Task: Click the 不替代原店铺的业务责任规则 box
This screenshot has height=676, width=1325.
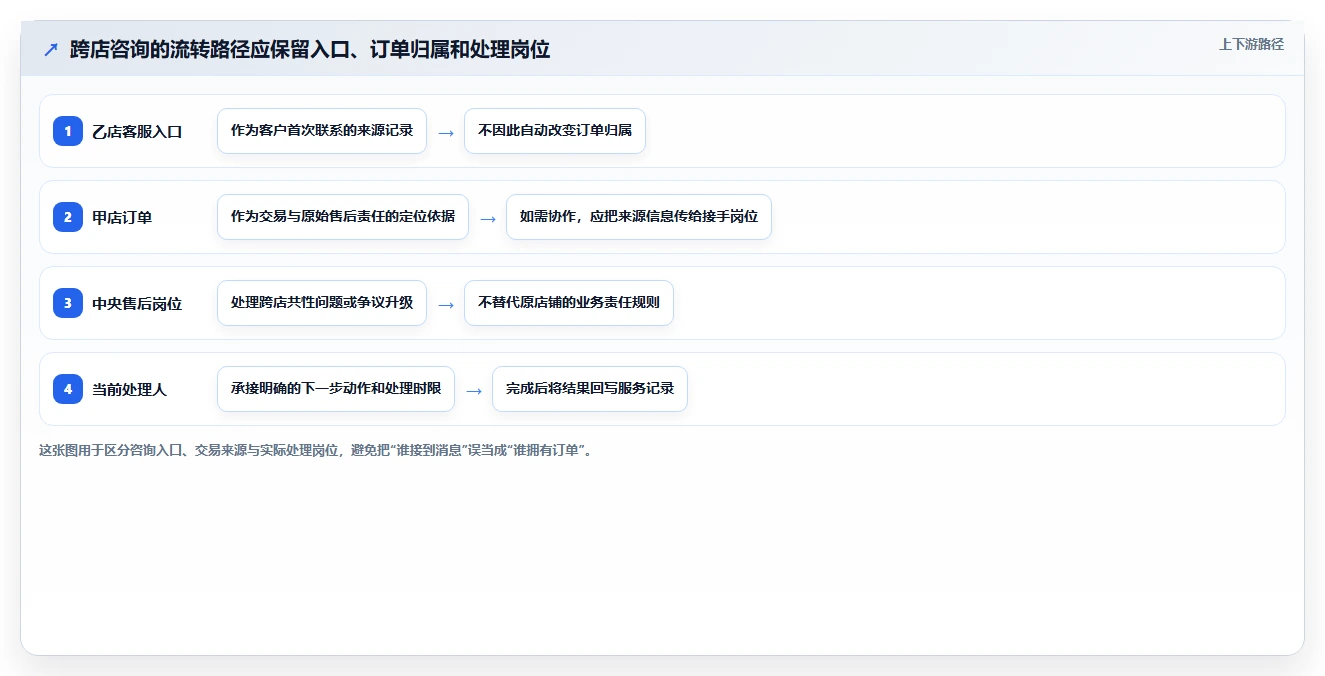Action: click(569, 303)
